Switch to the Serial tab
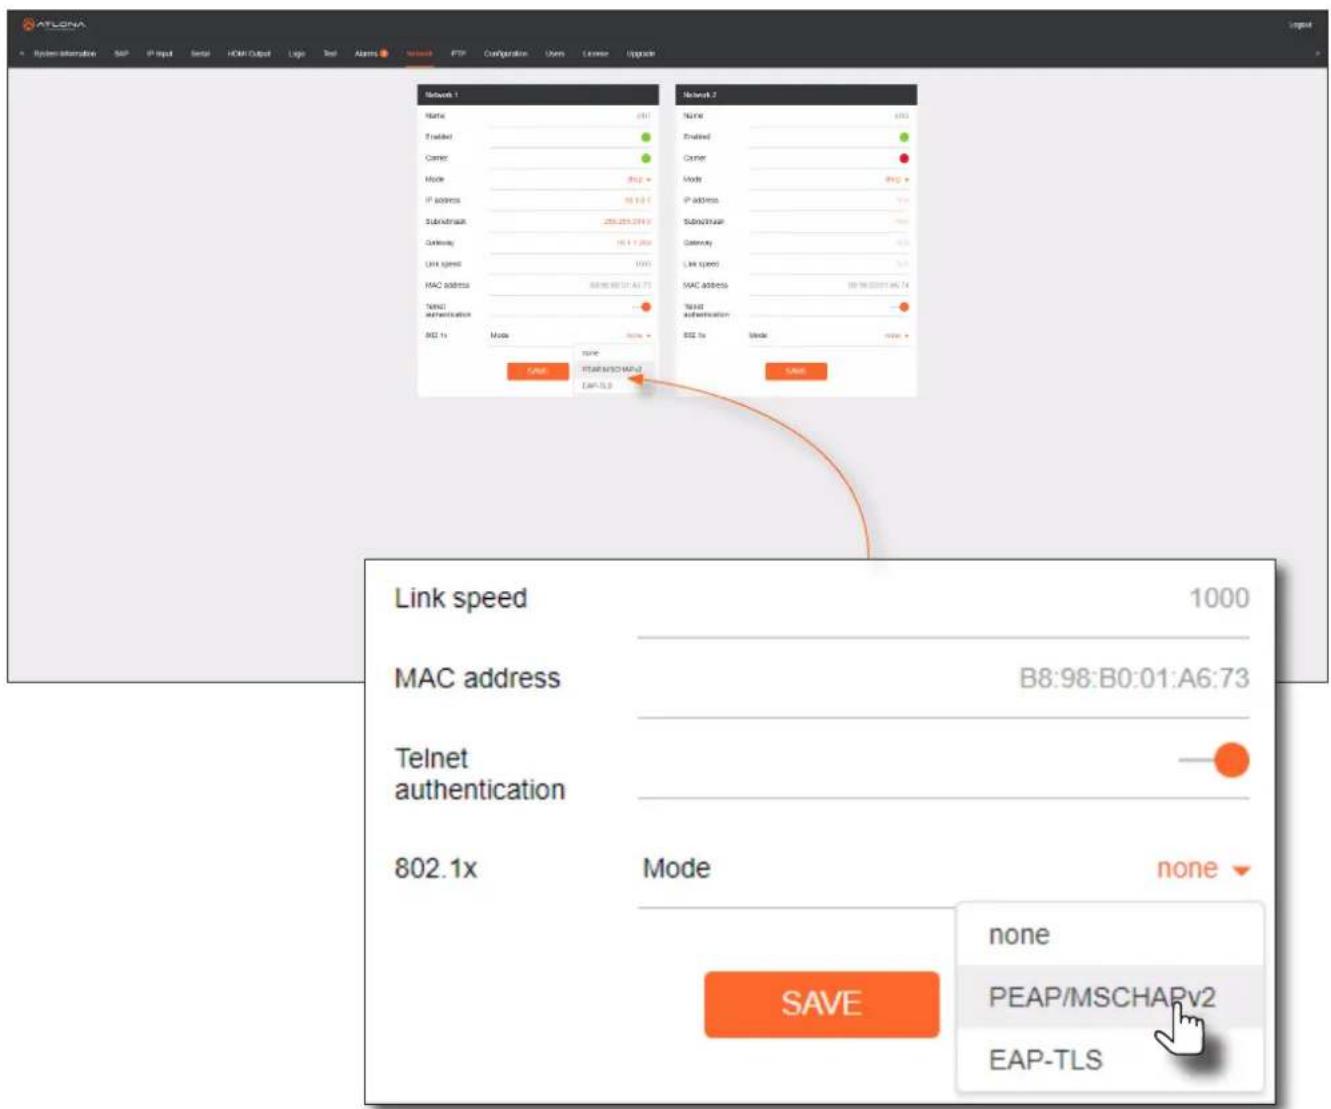This screenshot has width=1331, height=1109. 200,54
